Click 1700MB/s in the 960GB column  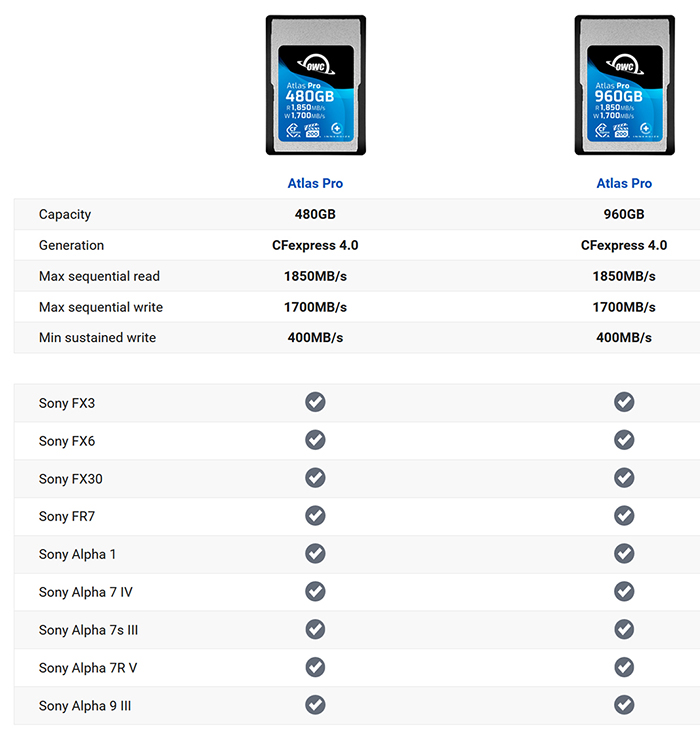pos(624,307)
